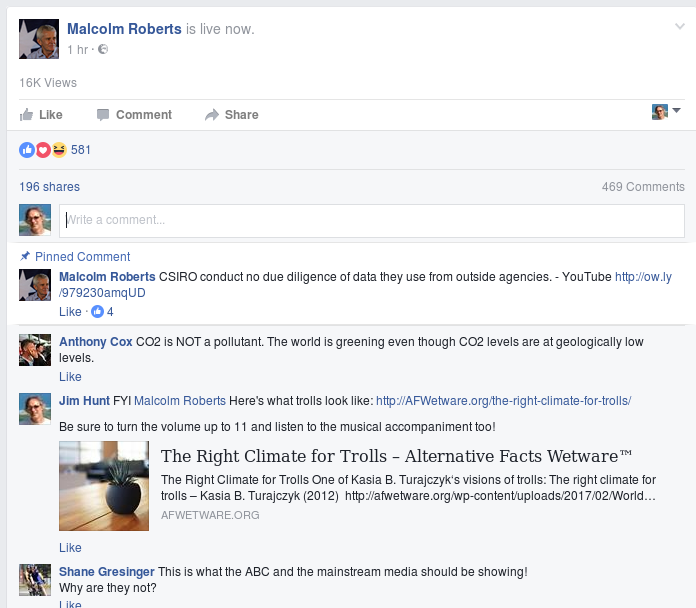
Task: Click Jim Hunt's avatar beside his comment
Action: [x=35, y=409]
